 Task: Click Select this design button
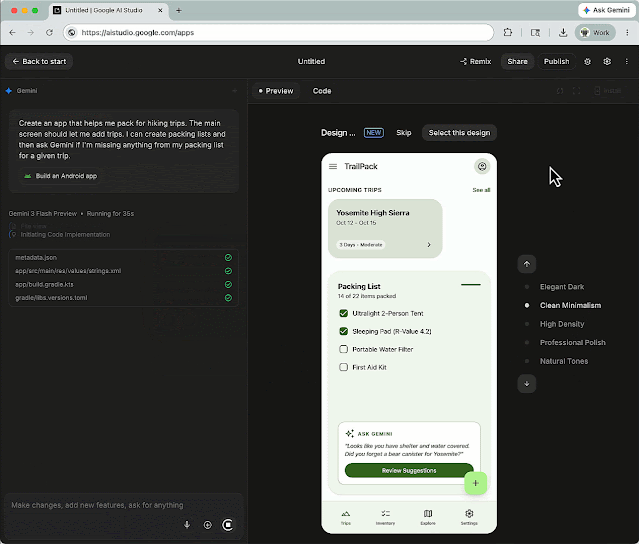click(459, 133)
